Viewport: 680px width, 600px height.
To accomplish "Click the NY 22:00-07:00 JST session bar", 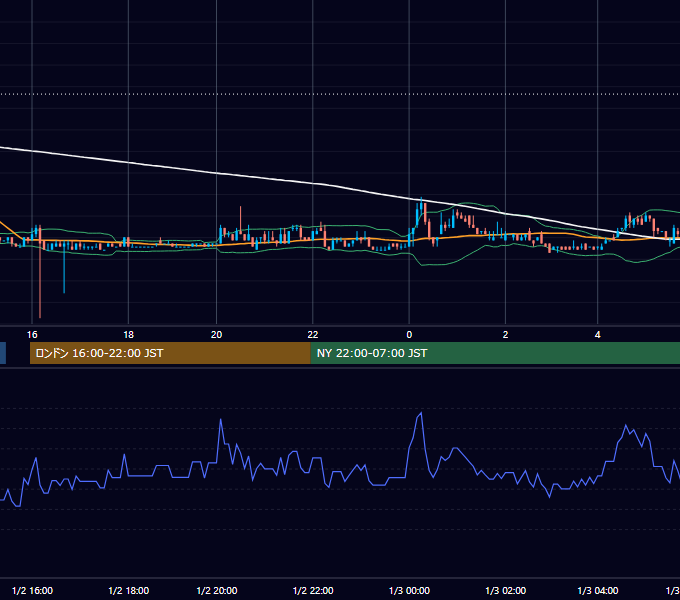I will point(495,353).
